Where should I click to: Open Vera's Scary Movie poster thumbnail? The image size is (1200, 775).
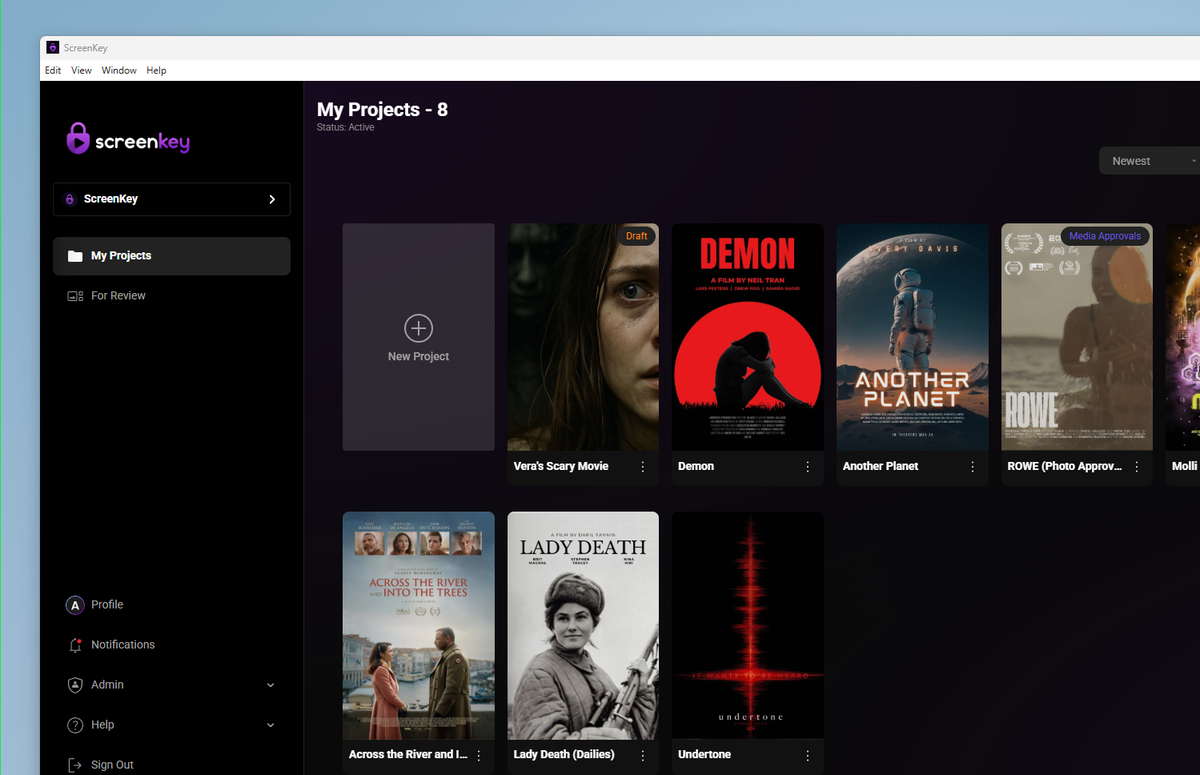[x=583, y=337]
